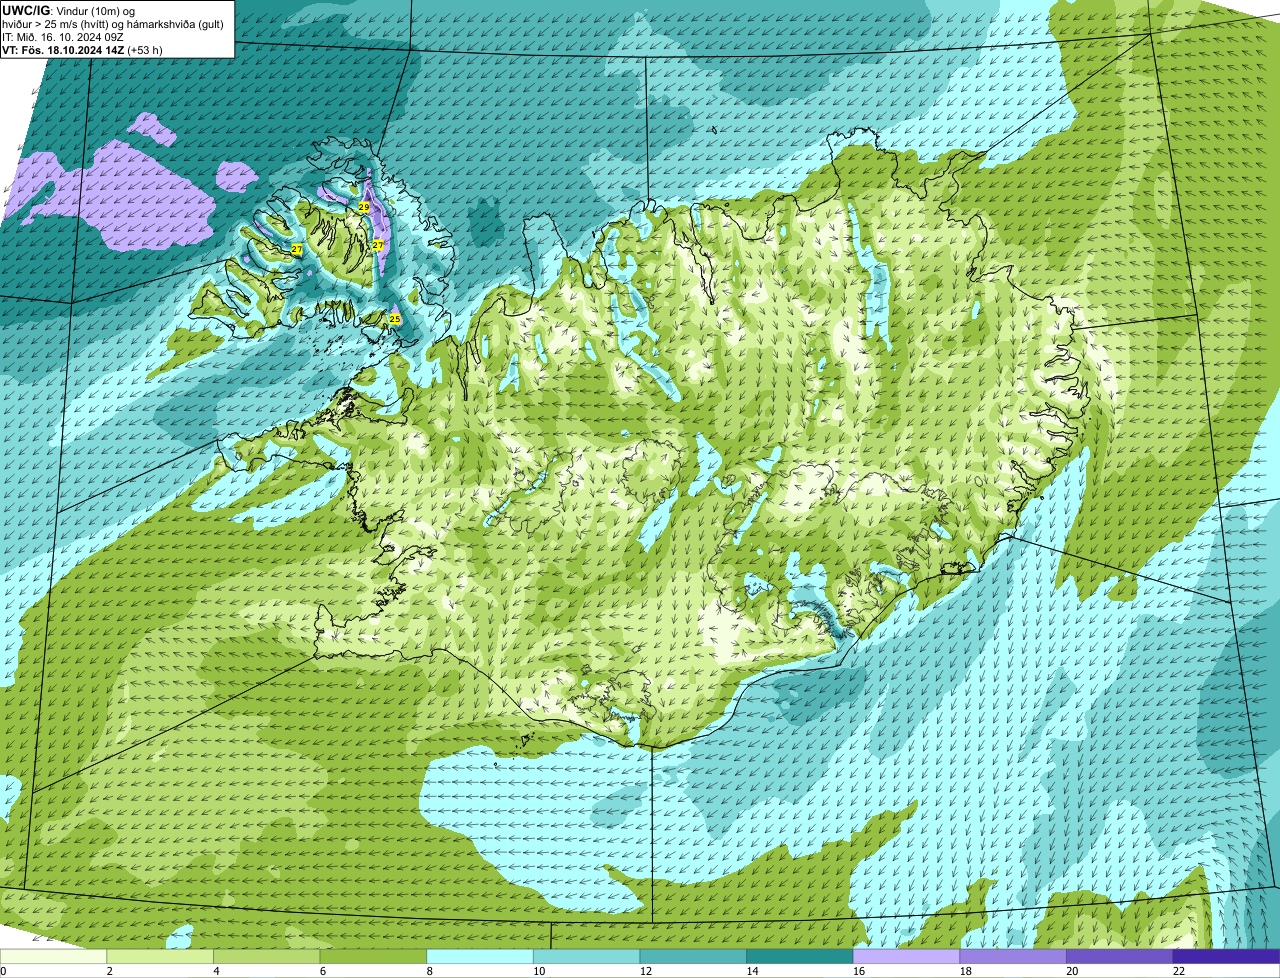Viewport: 1280px width, 978px height.
Task: Click the 27 gust marker on the western fjord
Action: pos(297,249)
